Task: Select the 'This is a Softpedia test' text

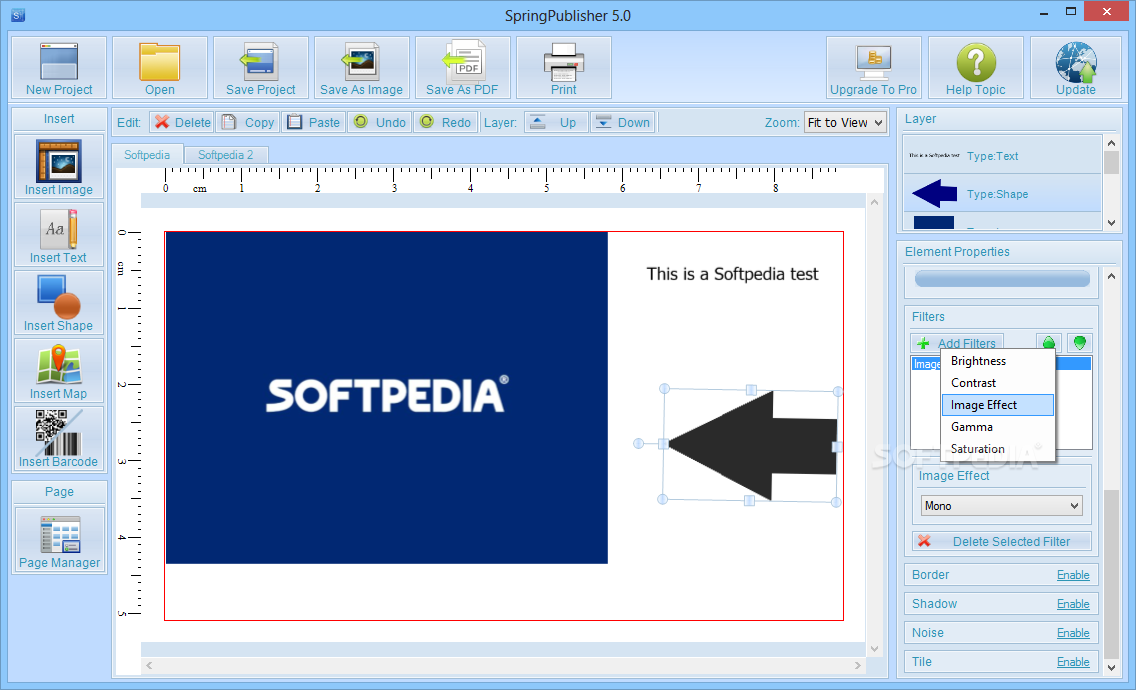Action: coord(732,274)
